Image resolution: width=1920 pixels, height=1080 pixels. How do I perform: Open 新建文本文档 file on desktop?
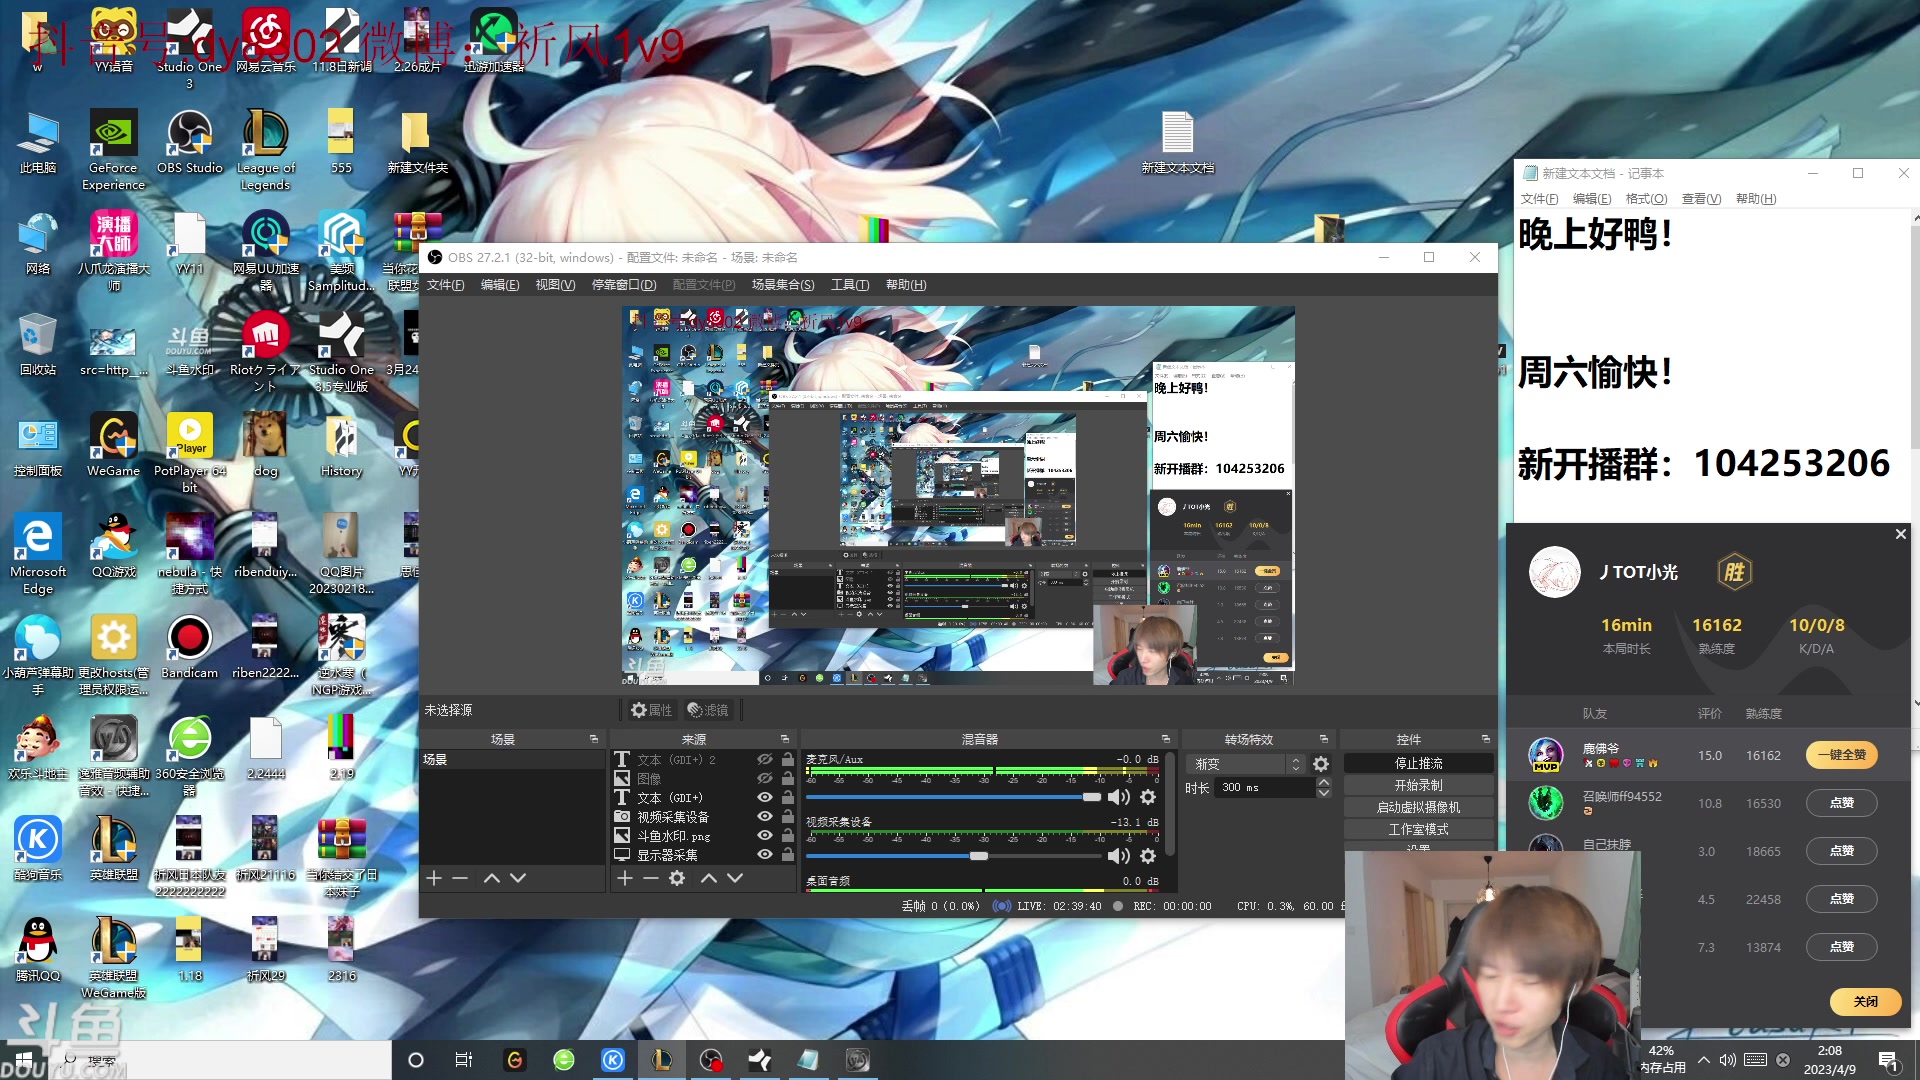pyautogui.click(x=1177, y=142)
